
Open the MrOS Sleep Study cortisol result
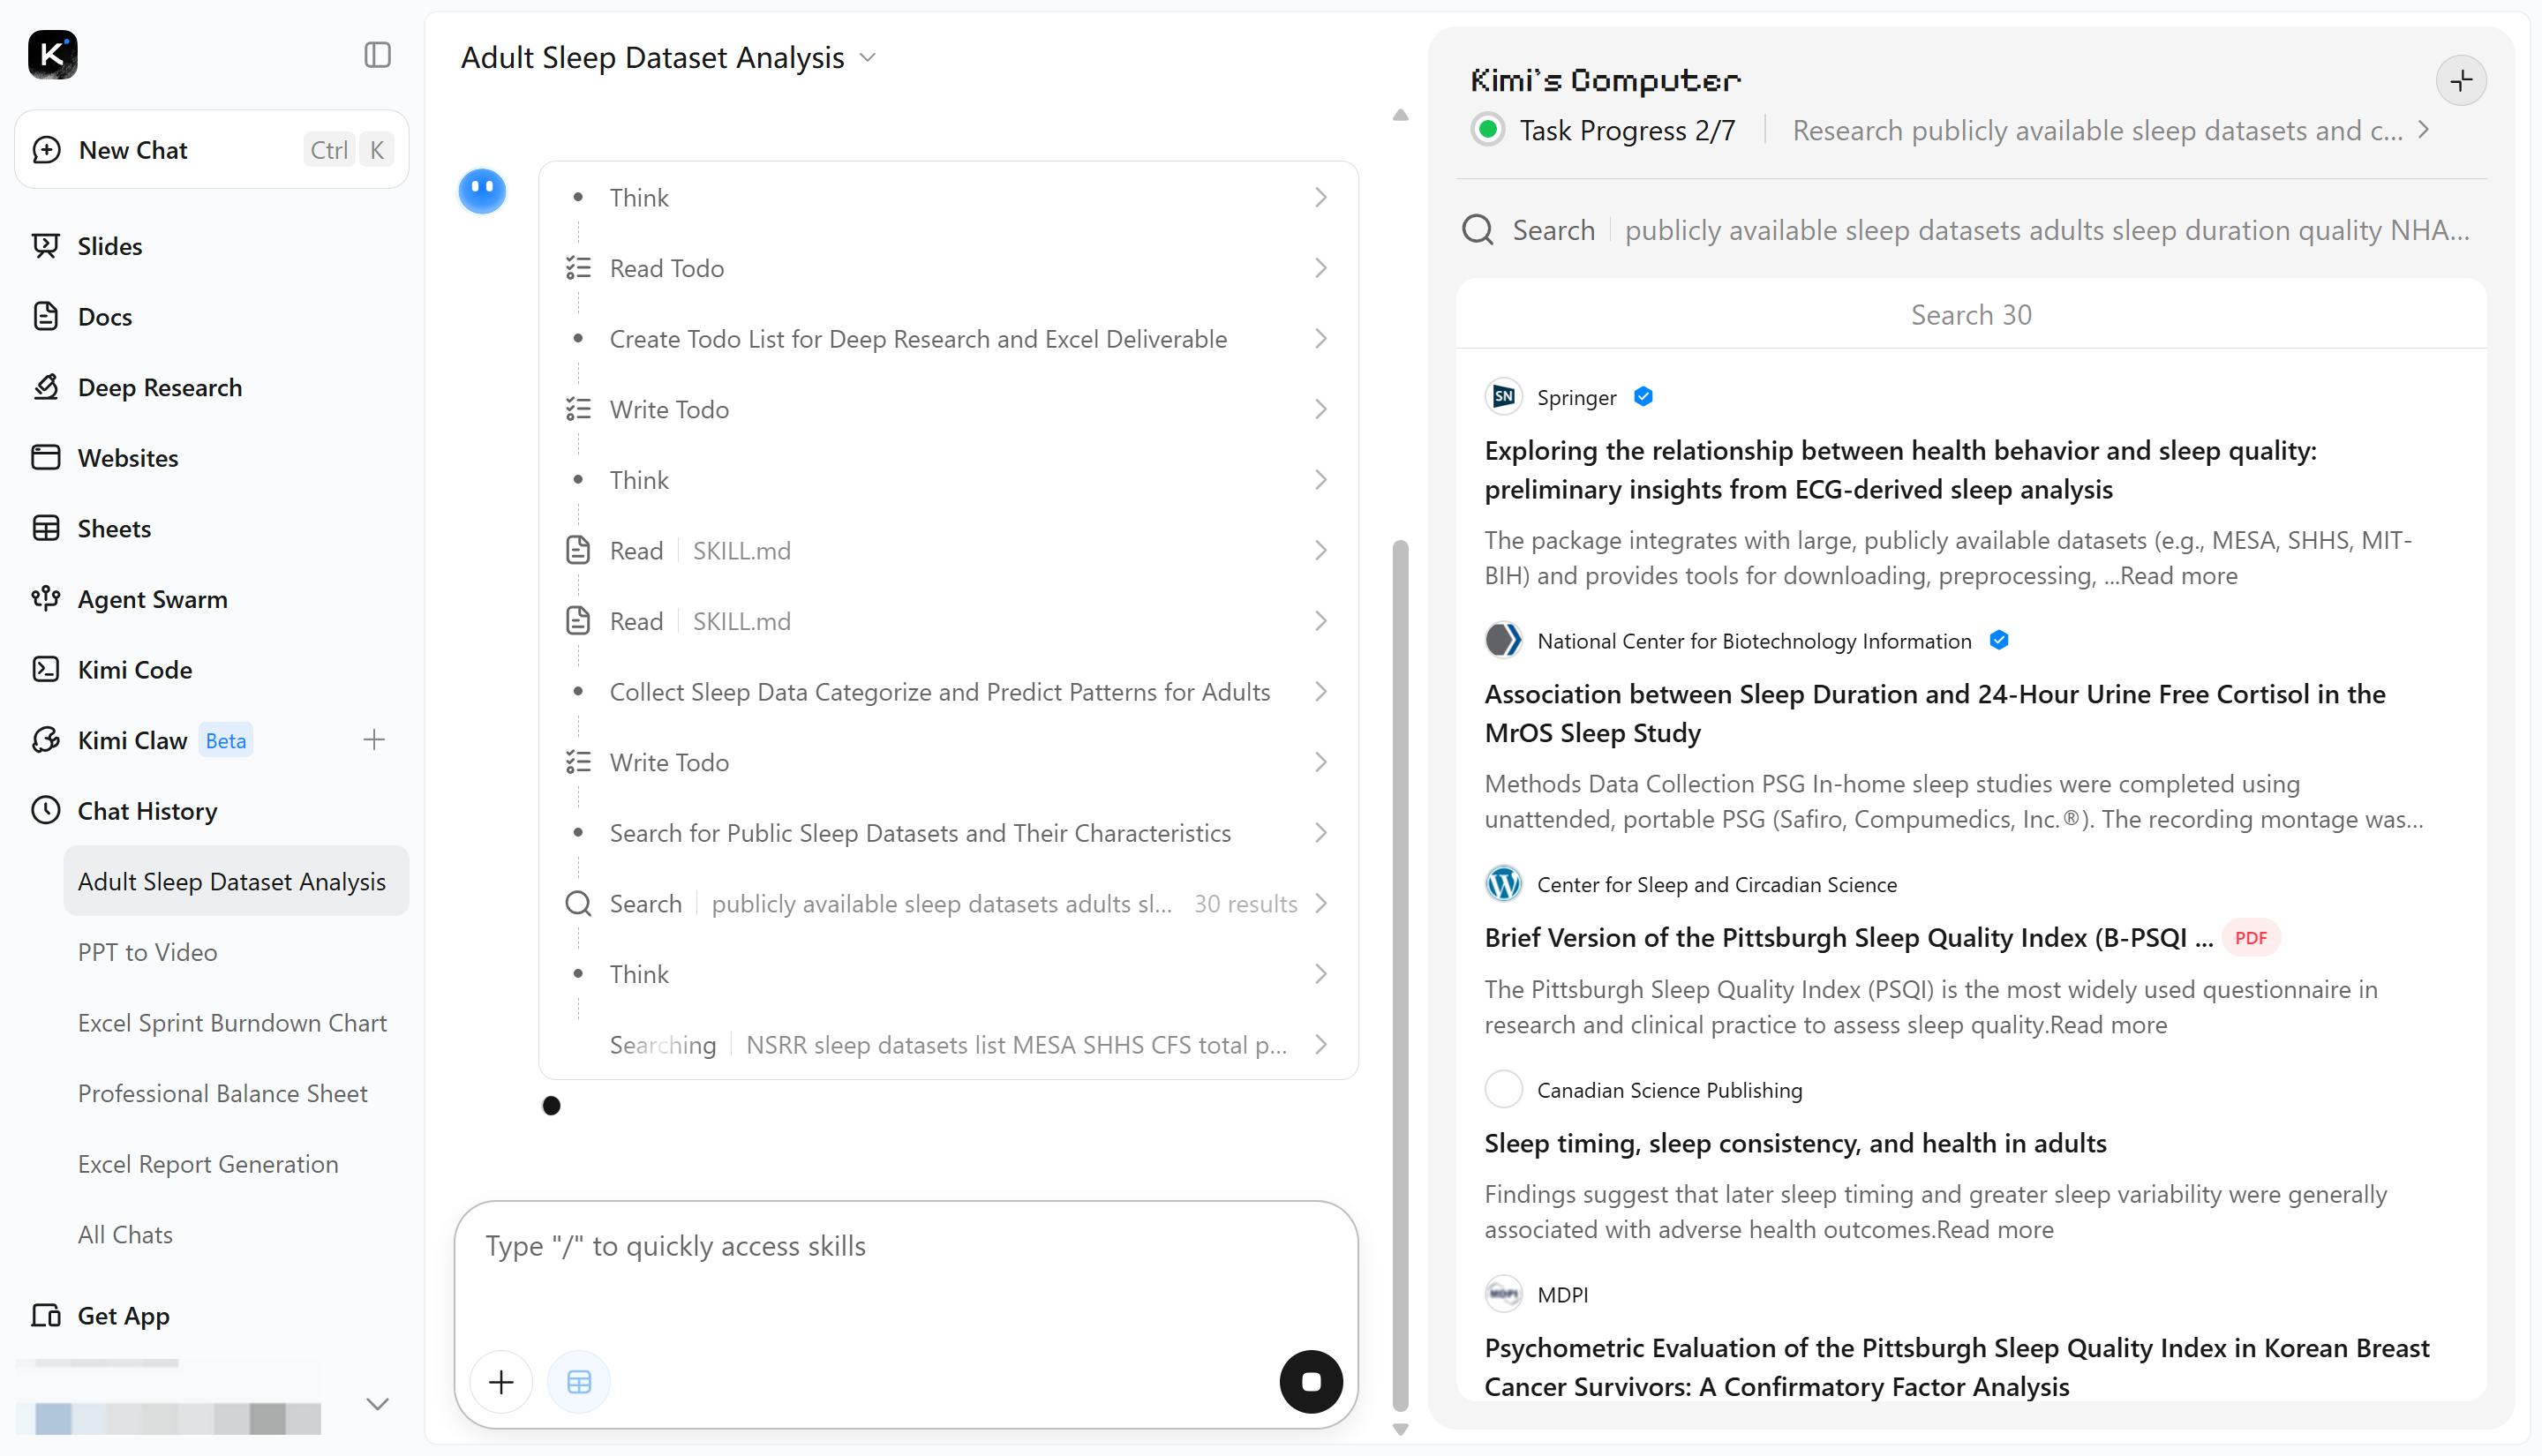point(1934,712)
